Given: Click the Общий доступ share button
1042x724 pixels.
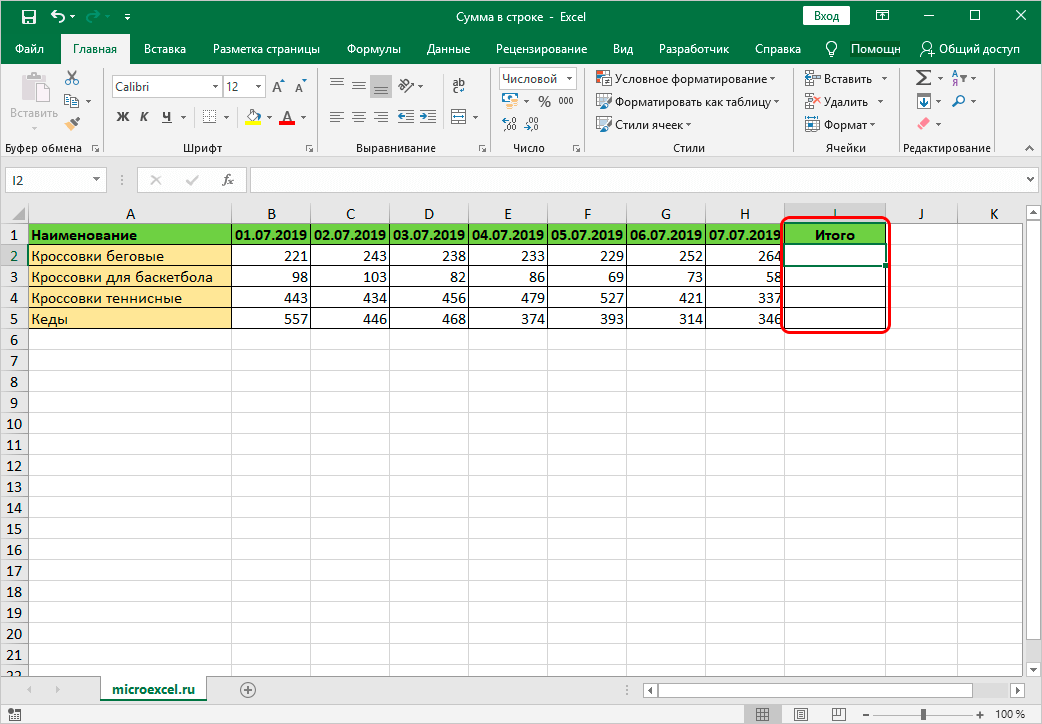Looking at the screenshot, I should (x=970, y=49).
